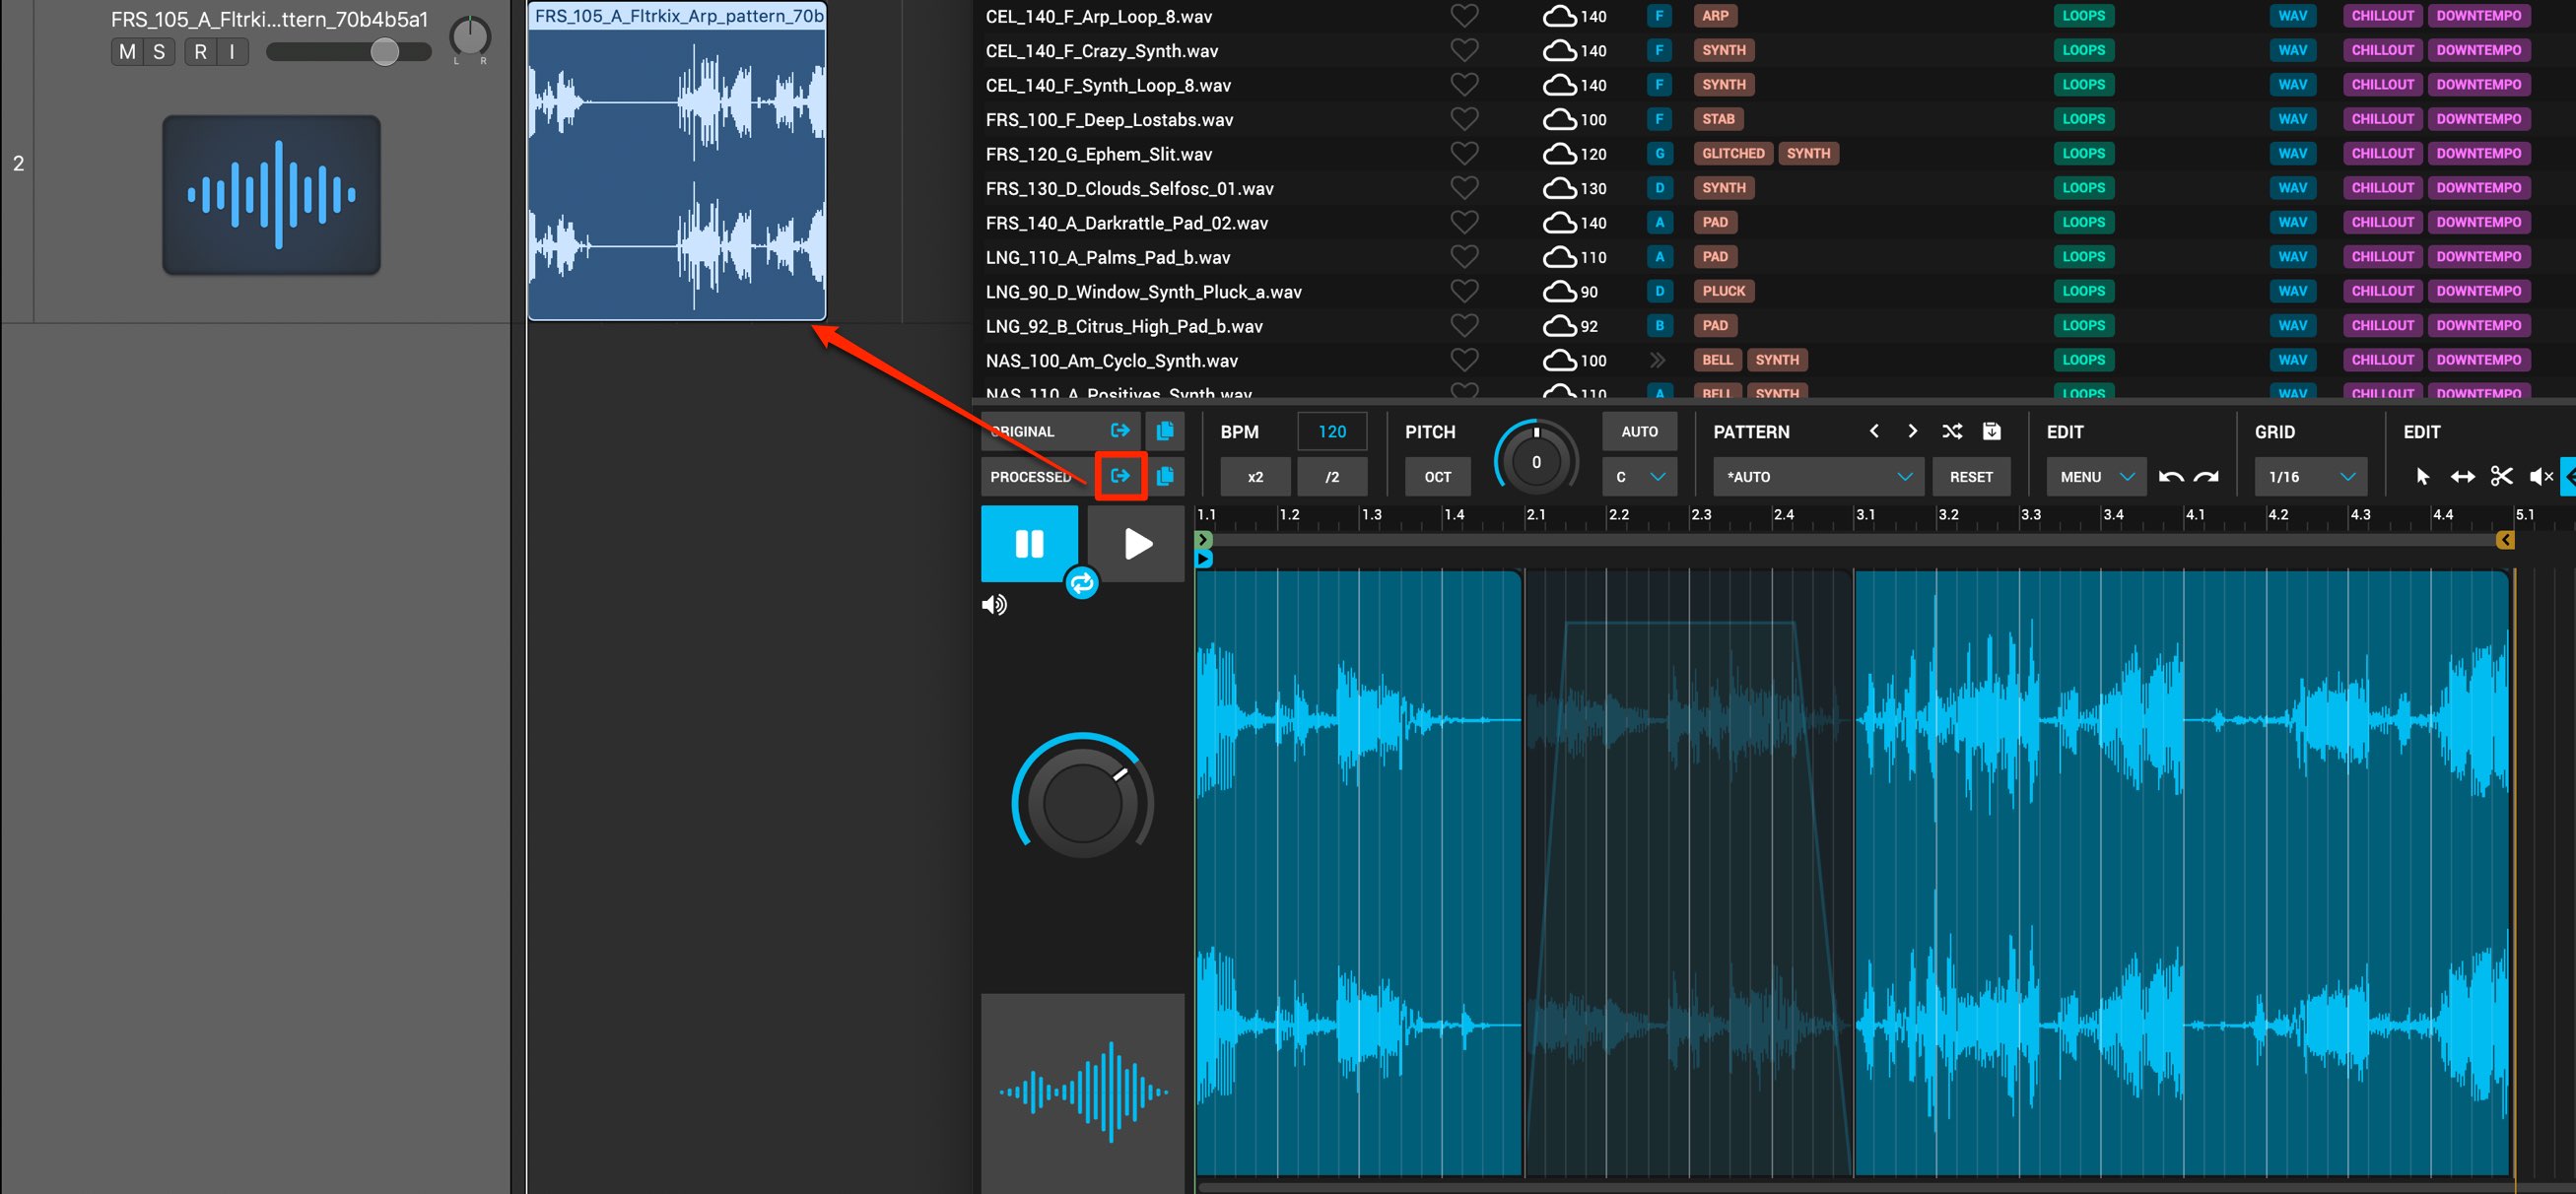2576x1194 pixels.
Task: Toggle input monitoring with the I button
Action: tap(232, 52)
